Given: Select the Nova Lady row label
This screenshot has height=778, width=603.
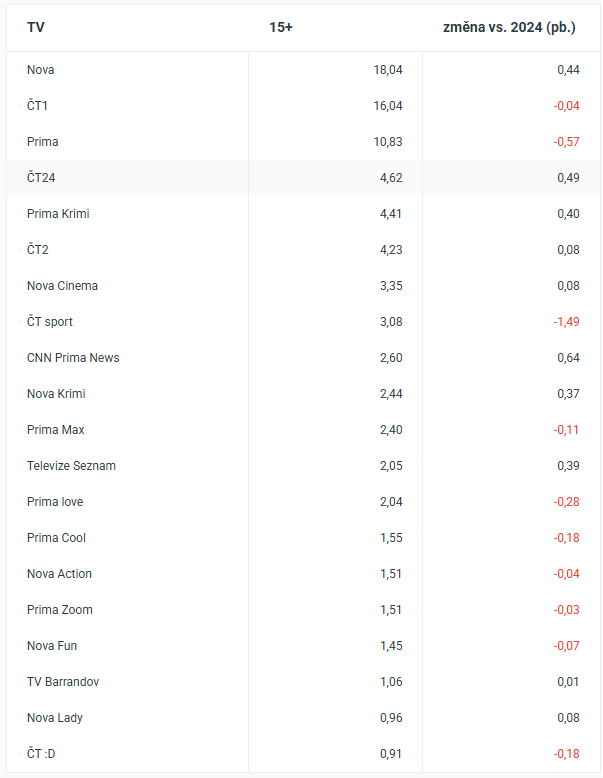Looking at the screenshot, I should [55, 718].
